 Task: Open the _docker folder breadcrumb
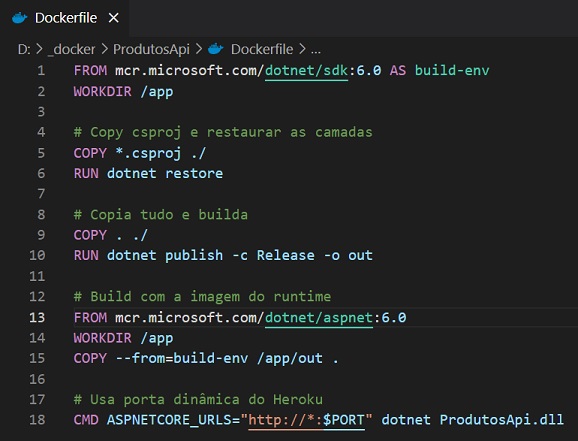[x=72, y=49]
